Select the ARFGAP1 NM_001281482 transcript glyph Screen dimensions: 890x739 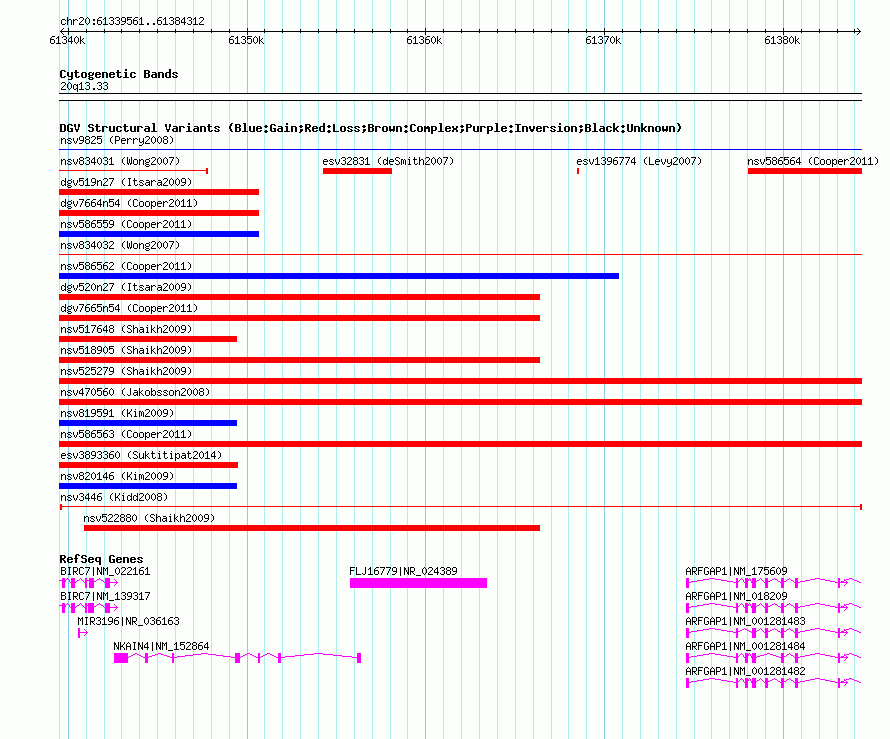coord(773,683)
